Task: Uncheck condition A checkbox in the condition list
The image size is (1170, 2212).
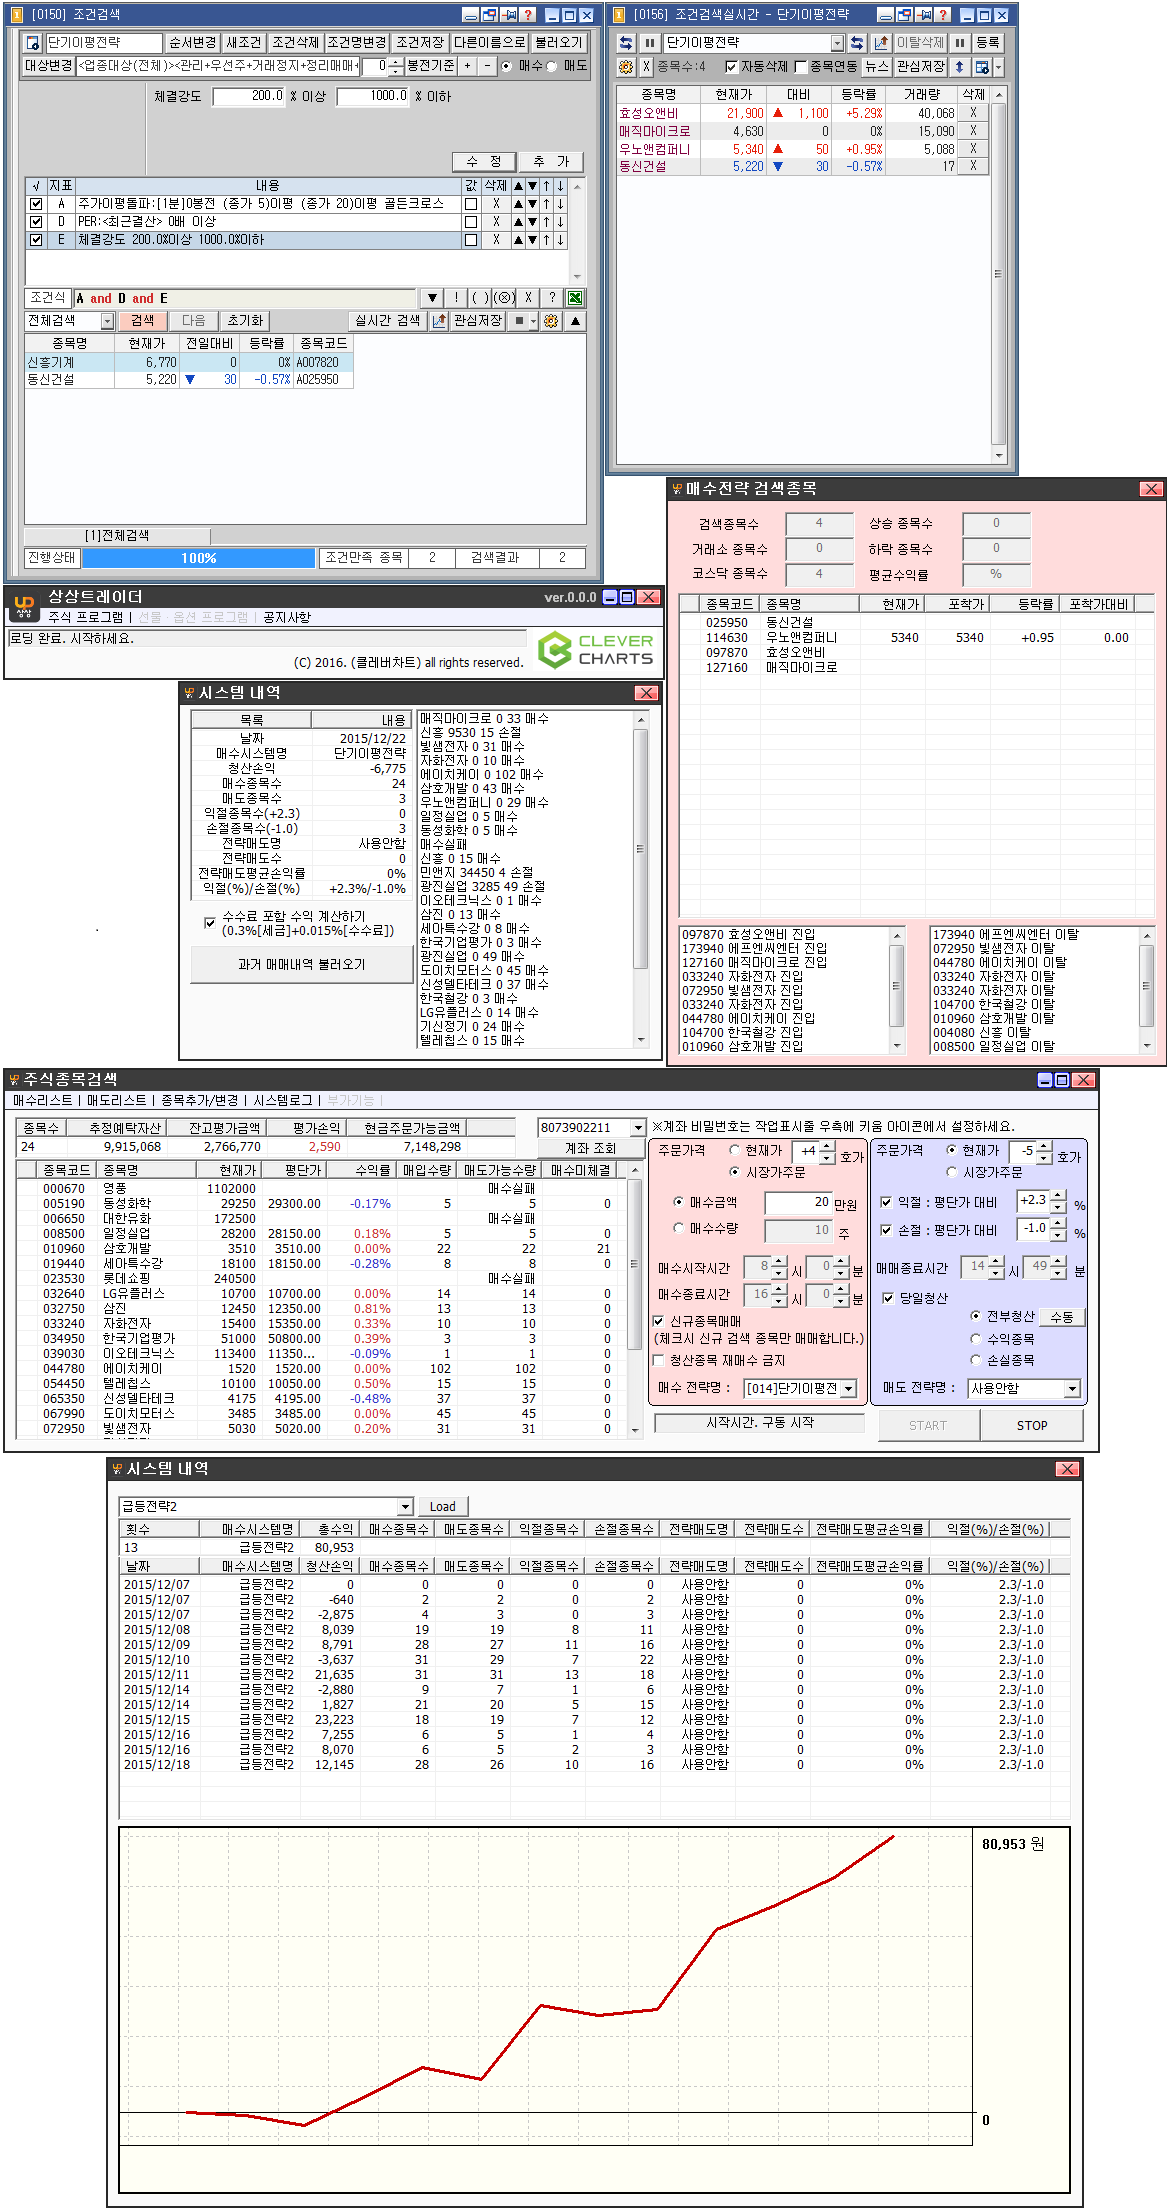Action: (36, 204)
